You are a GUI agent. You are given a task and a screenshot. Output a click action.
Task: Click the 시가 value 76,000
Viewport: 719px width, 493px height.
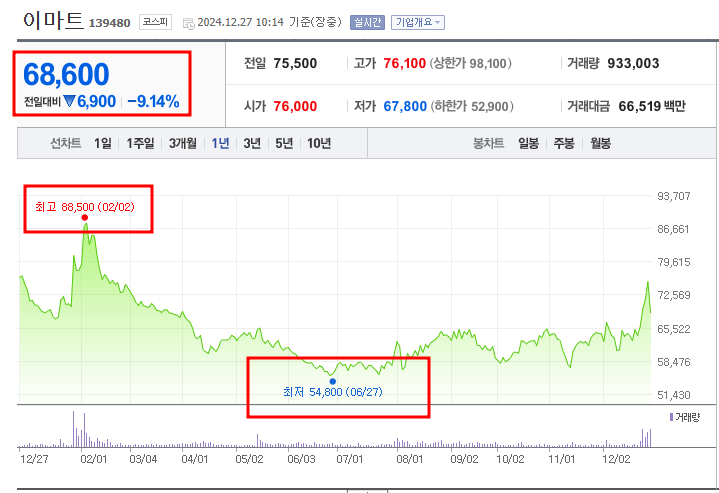[x=295, y=106]
